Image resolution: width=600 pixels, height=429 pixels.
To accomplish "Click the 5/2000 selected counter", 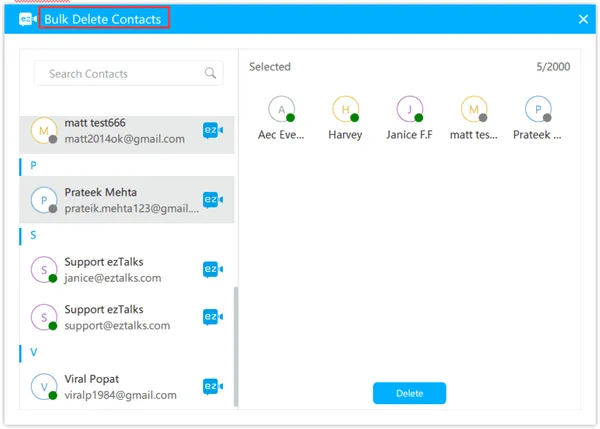I will [553, 67].
